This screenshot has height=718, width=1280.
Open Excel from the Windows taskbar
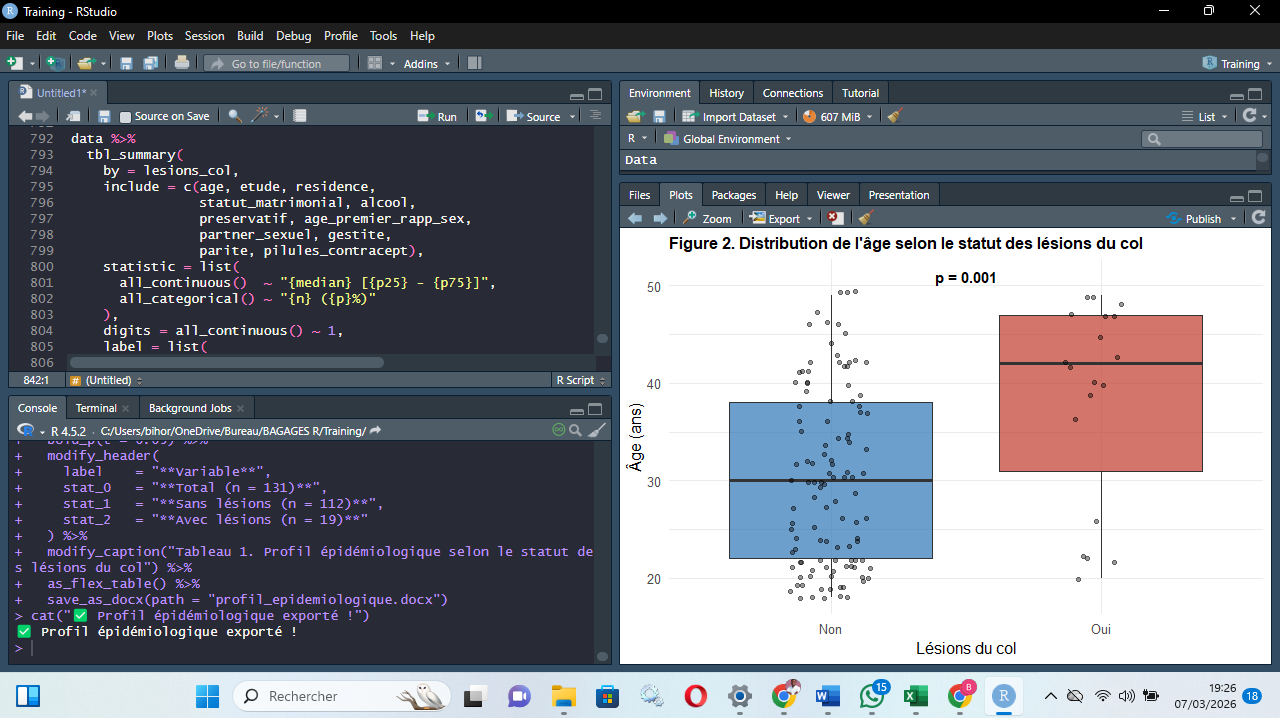(x=913, y=696)
